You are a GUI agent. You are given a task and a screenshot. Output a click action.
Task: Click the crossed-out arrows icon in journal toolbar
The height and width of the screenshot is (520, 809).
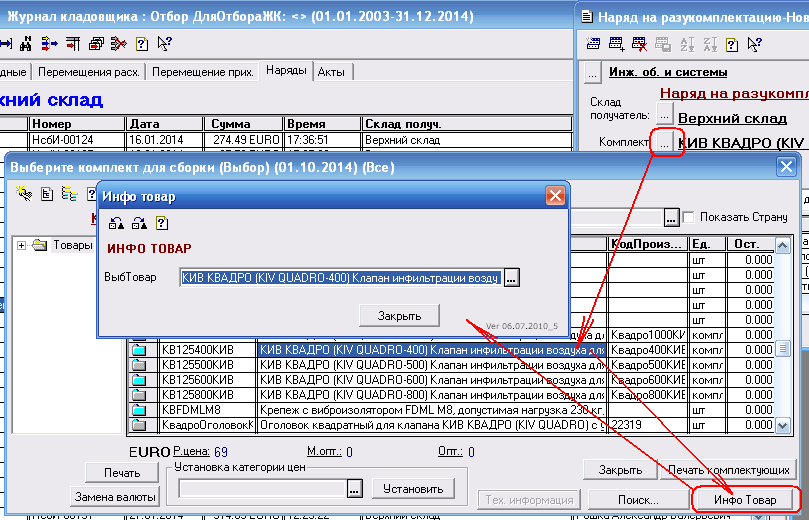[119, 44]
